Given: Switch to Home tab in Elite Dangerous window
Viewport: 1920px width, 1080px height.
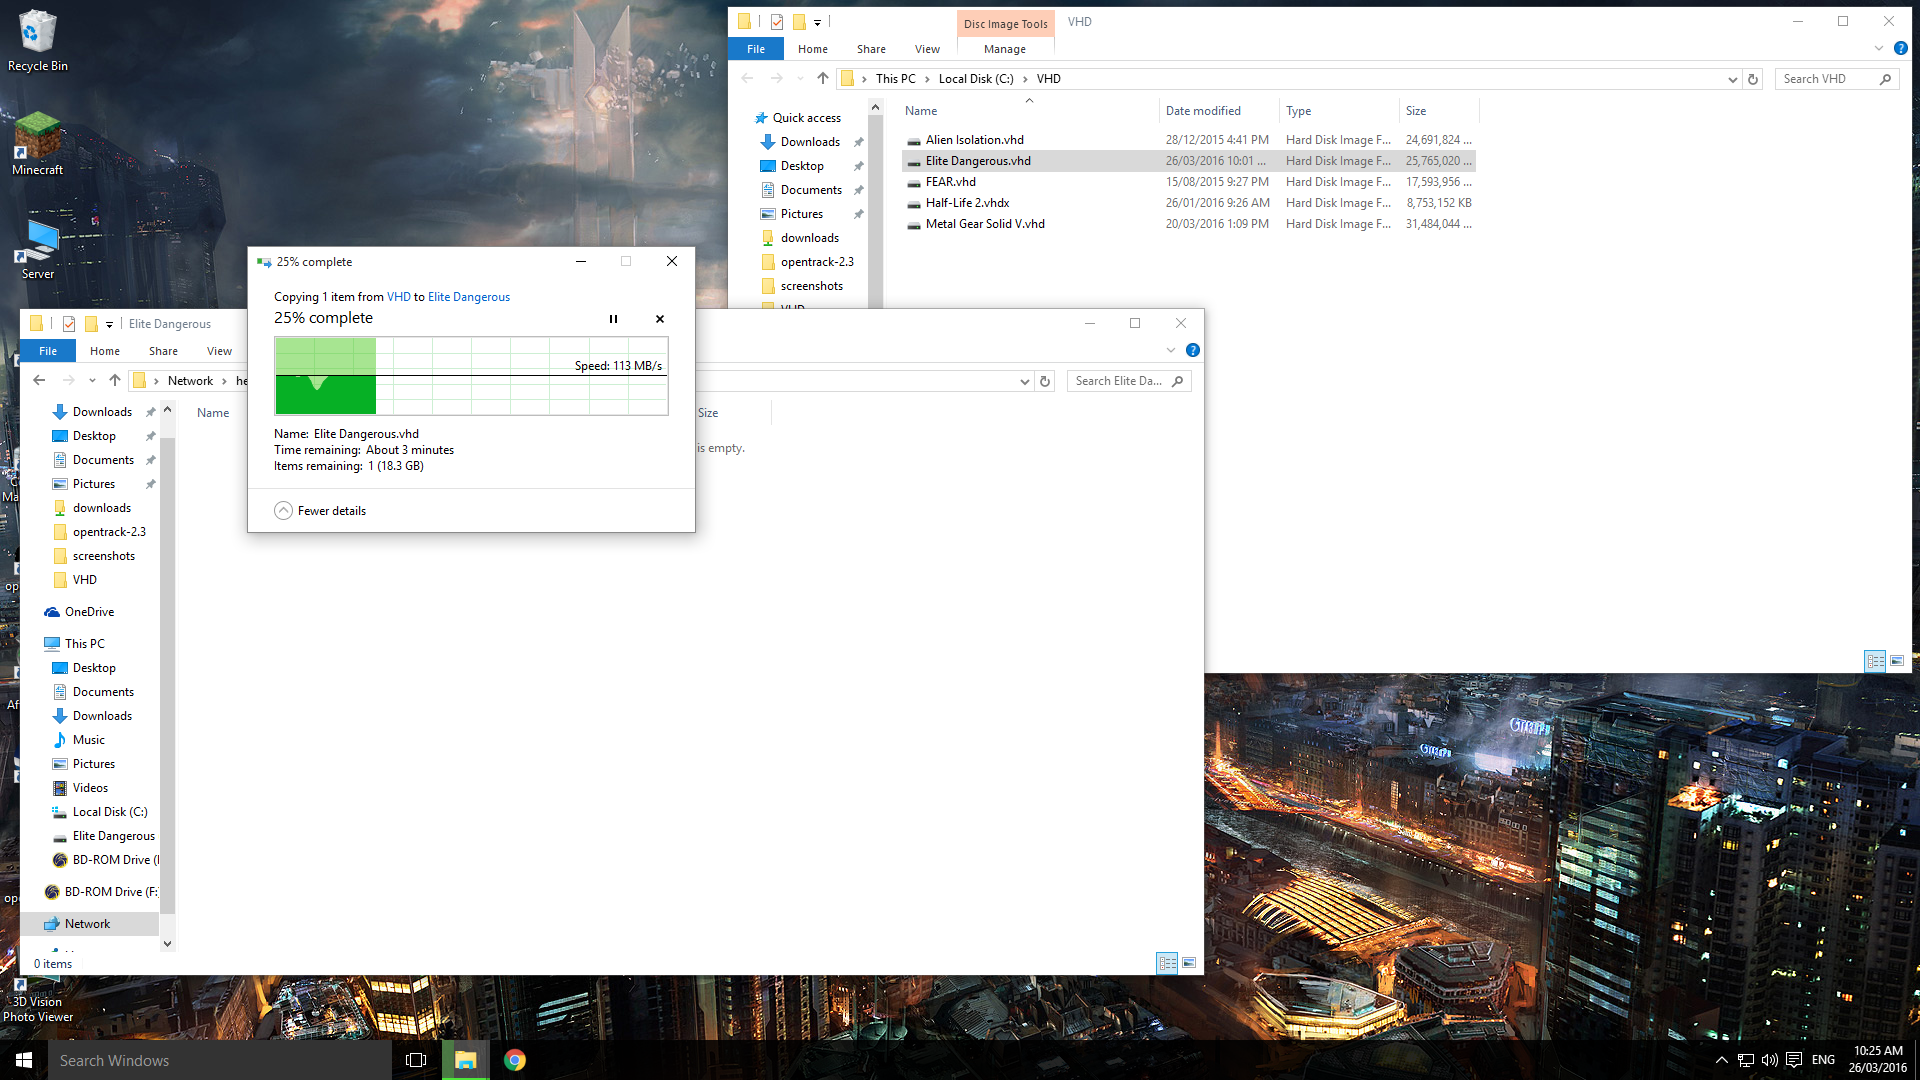Looking at the screenshot, I should tap(105, 351).
